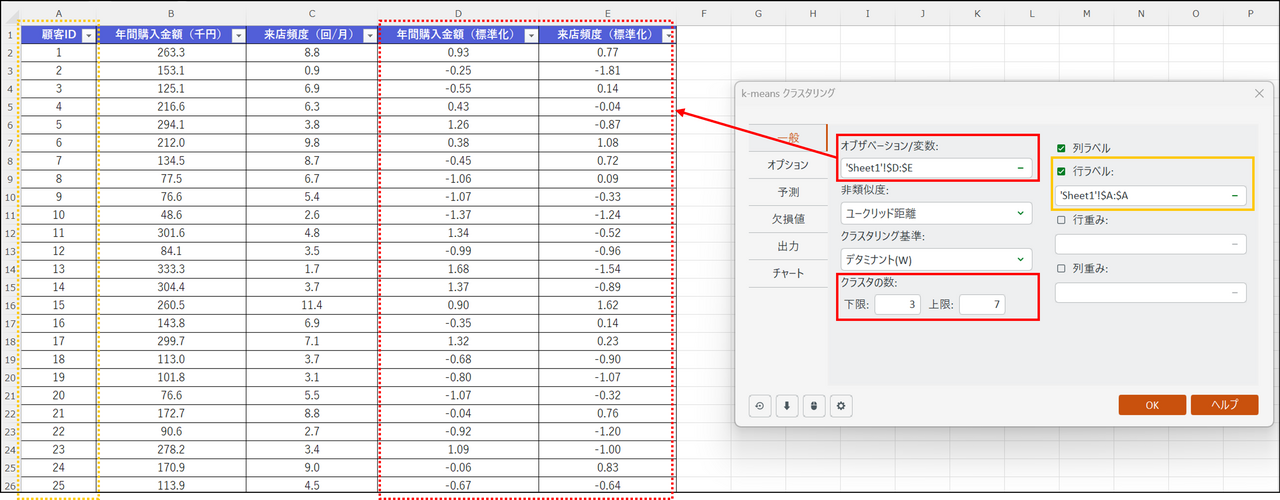Screen dimensions: 1280x500
Task: Switch to the チャート tab
Action: [x=788, y=272]
